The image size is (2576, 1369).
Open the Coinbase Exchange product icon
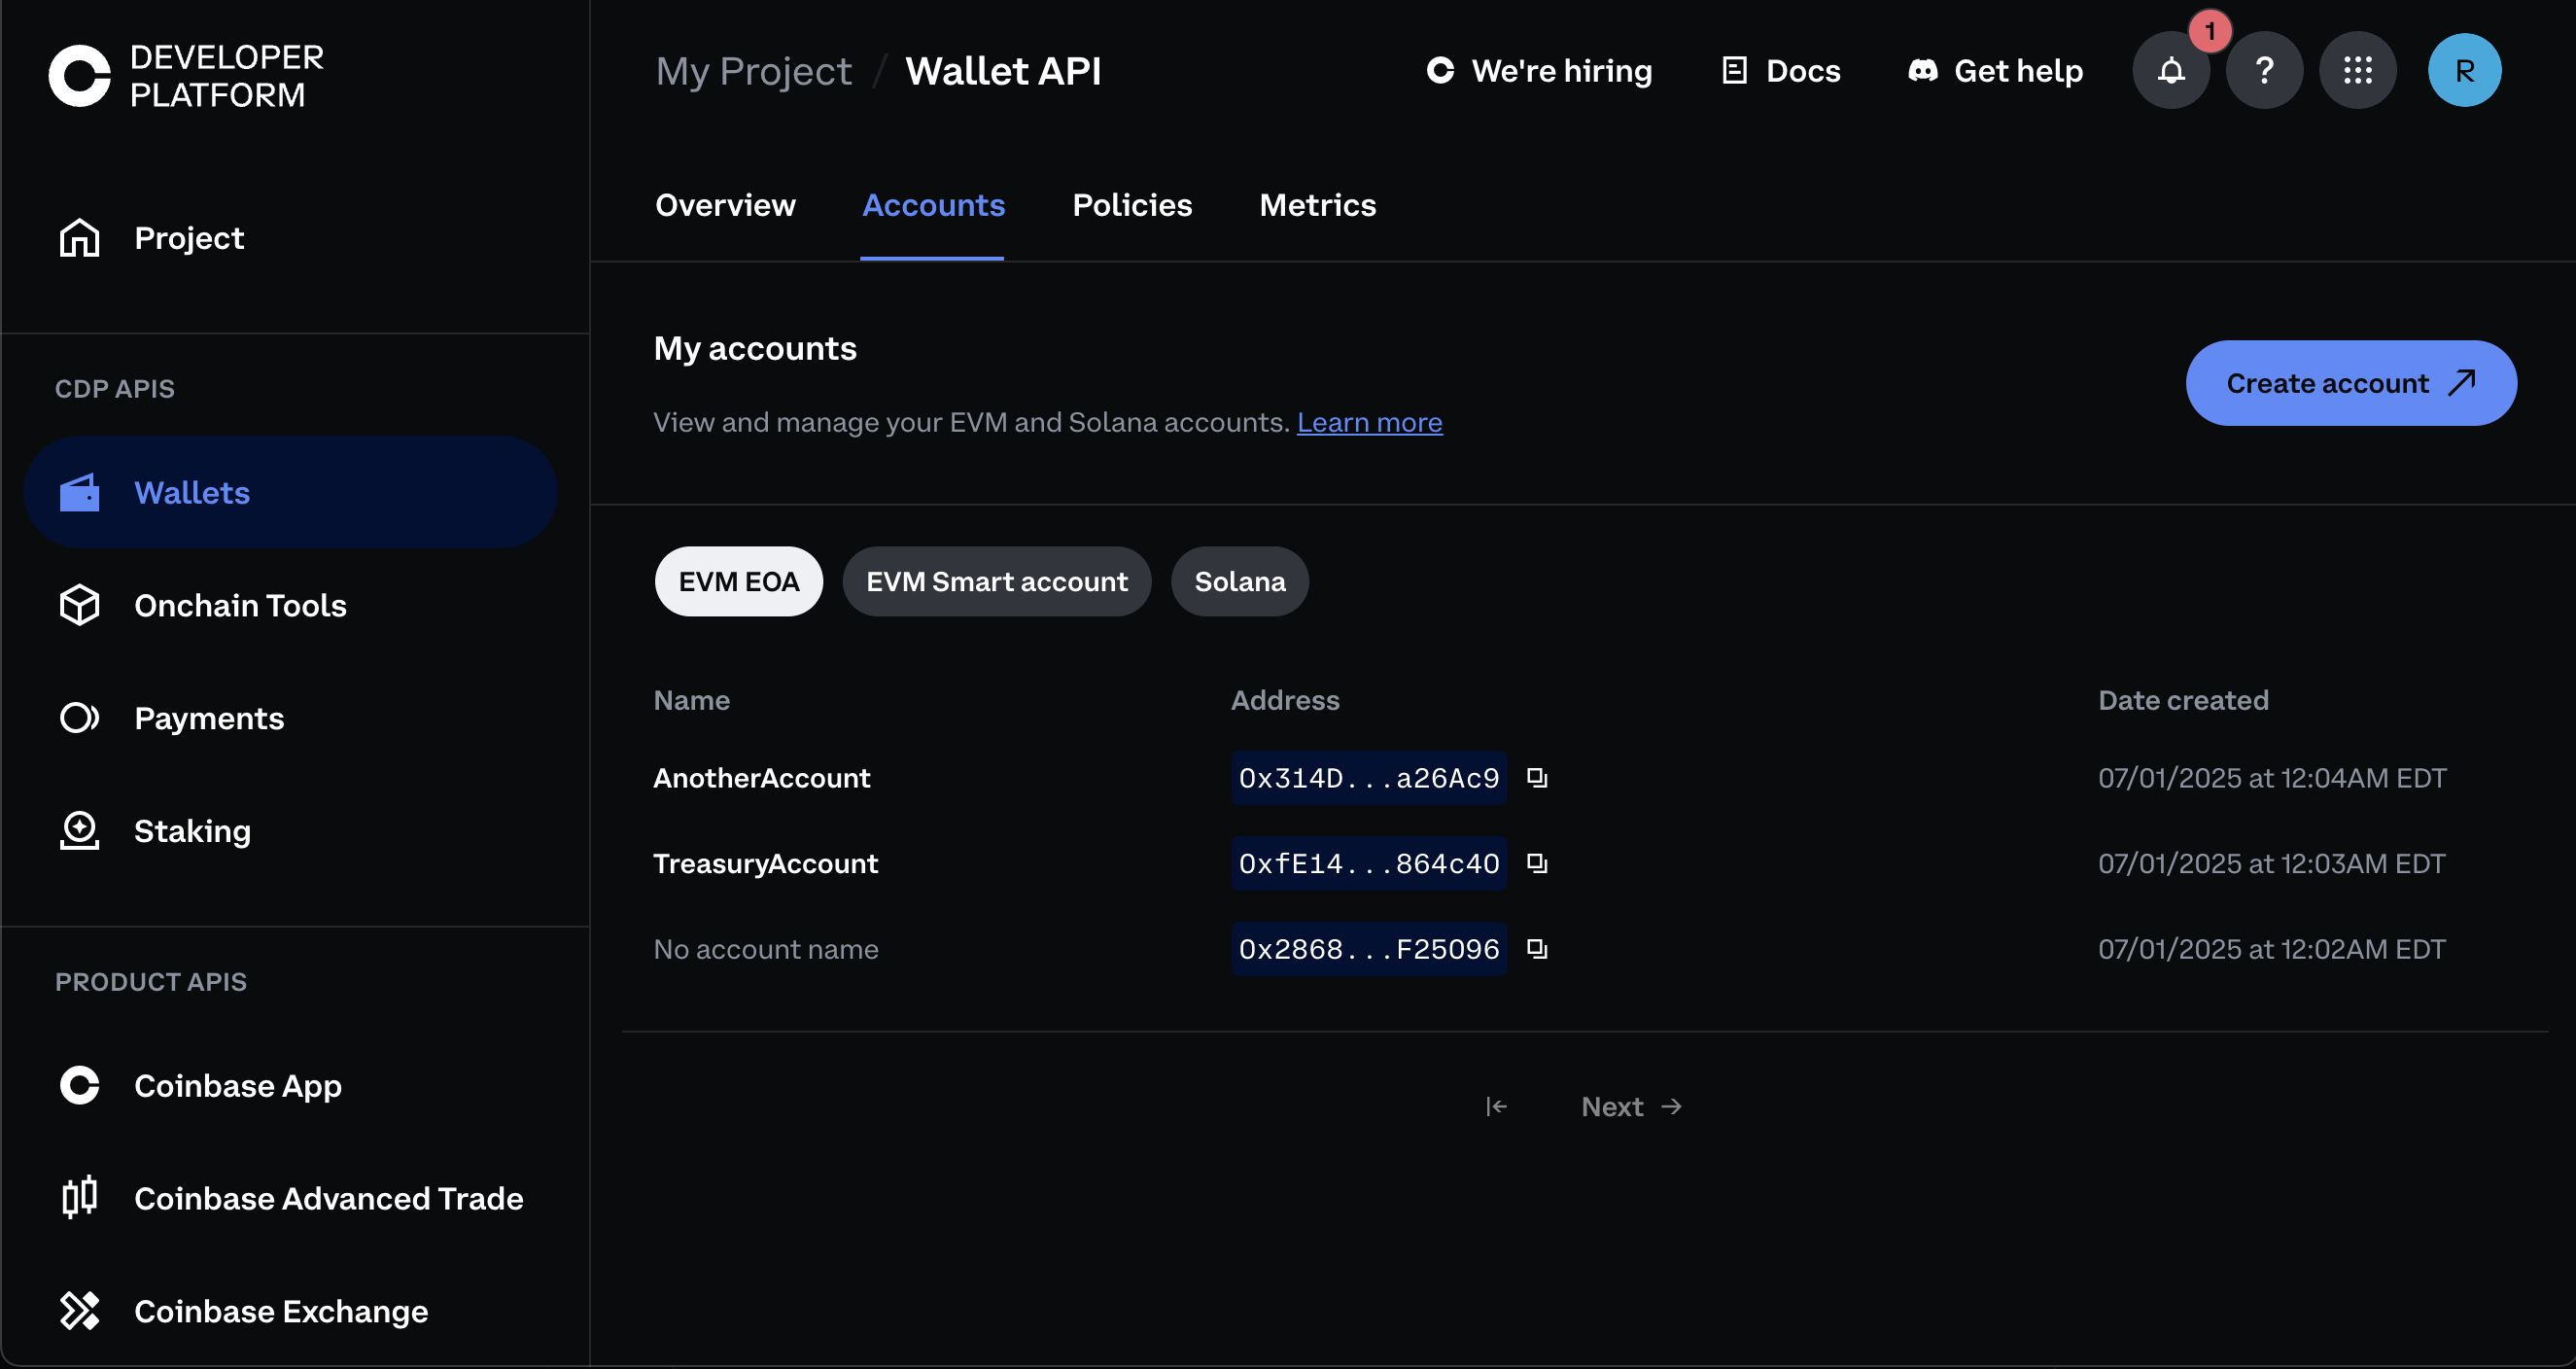coord(80,1310)
